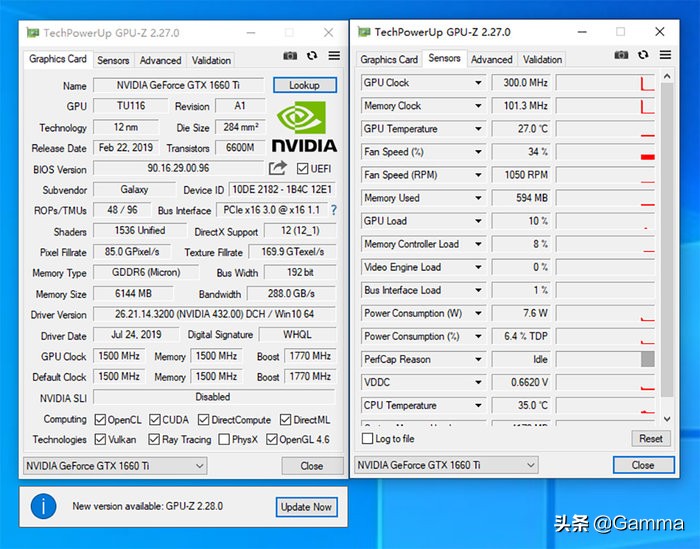
Task: Click Close button in Sensors window
Action: 643,465
